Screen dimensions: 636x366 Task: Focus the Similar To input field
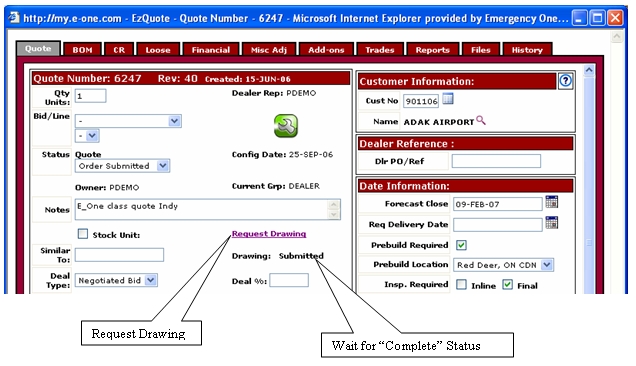pyautogui.click(x=119, y=255)
